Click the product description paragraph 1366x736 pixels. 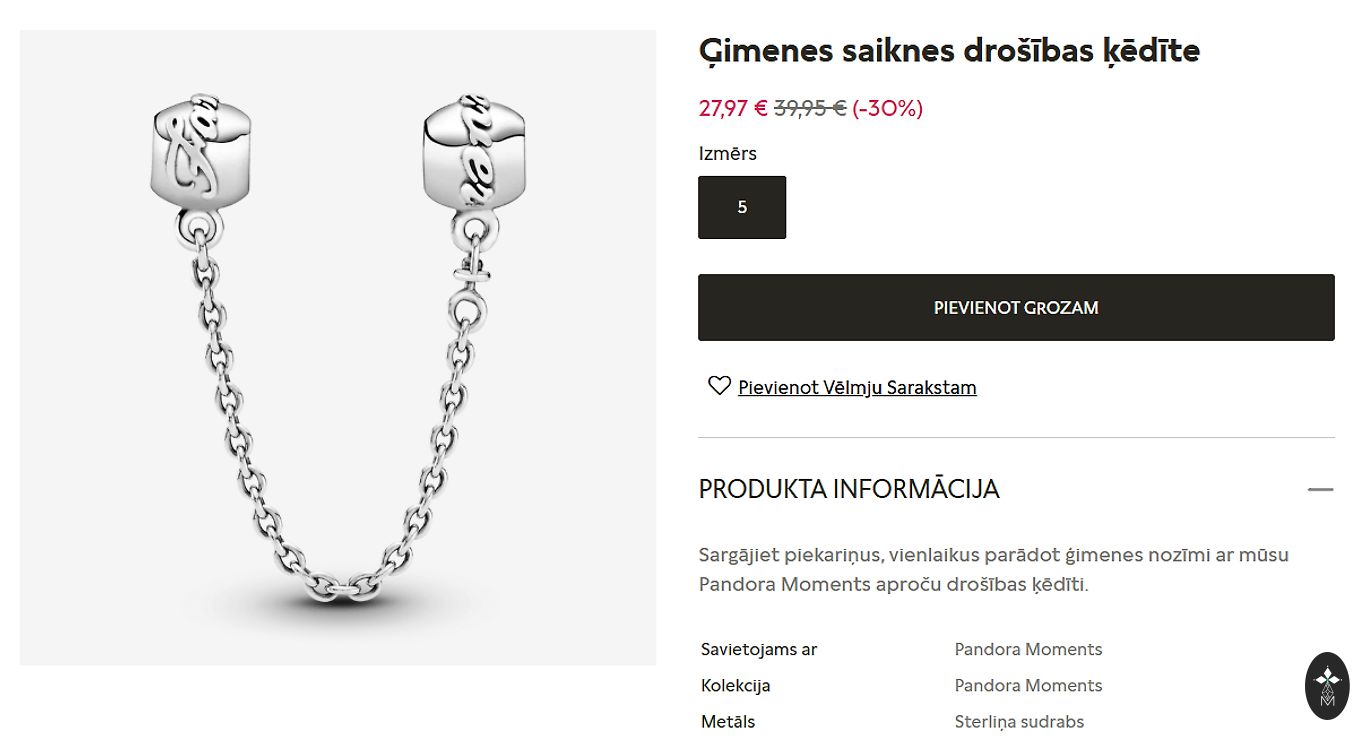[994, 569]
